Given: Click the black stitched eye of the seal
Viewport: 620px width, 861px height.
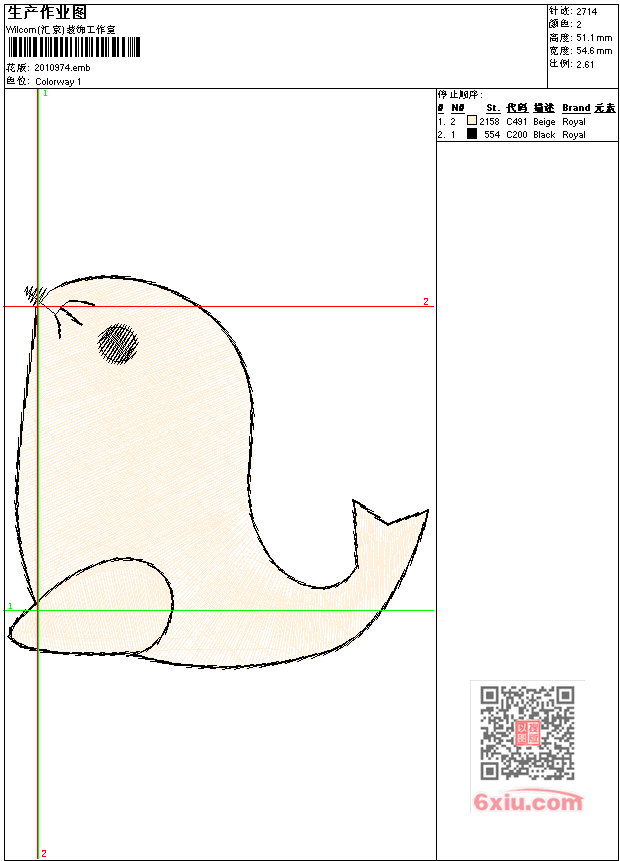Looking at the screenshot, I should click(x=118, y=343).
